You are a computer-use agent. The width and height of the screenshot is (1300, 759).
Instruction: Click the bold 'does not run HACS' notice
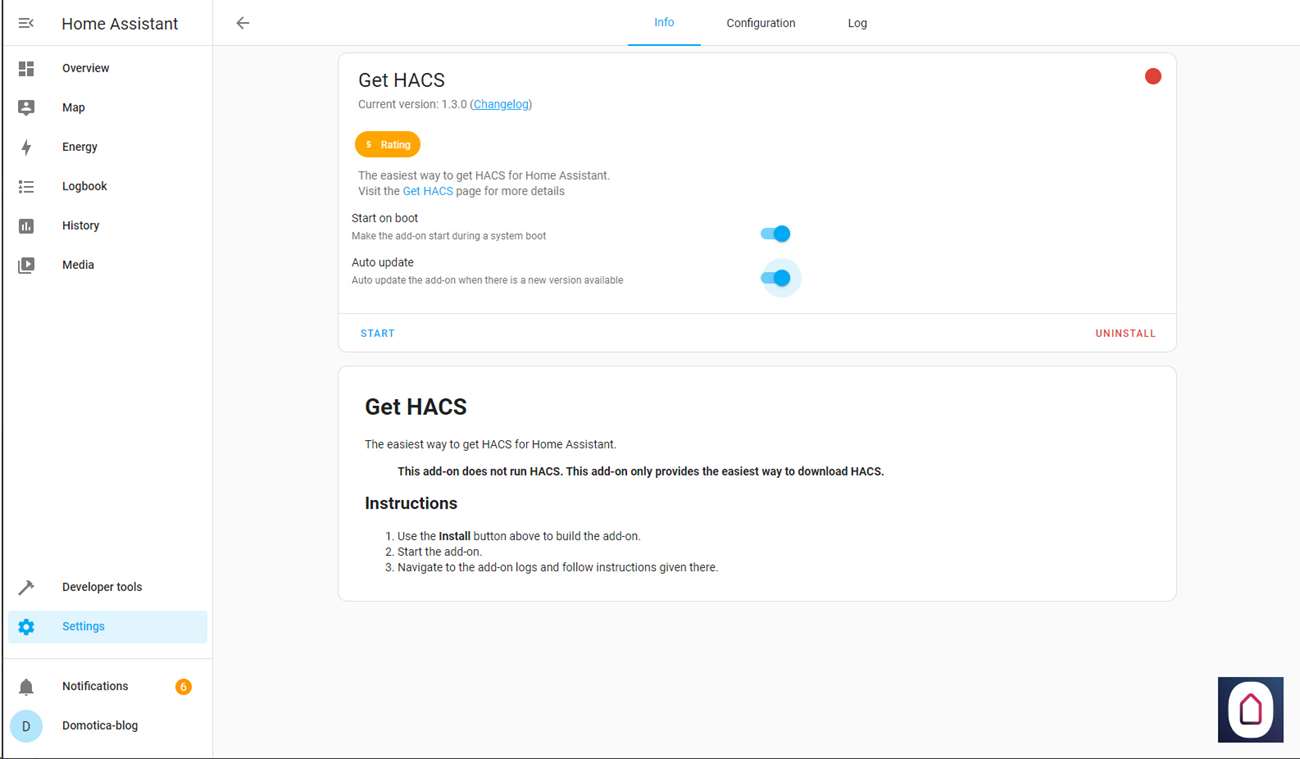(641, 471)
